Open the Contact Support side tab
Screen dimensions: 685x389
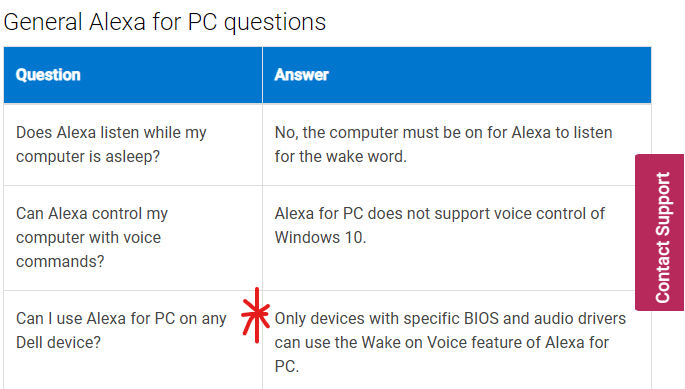coord(659,233)
